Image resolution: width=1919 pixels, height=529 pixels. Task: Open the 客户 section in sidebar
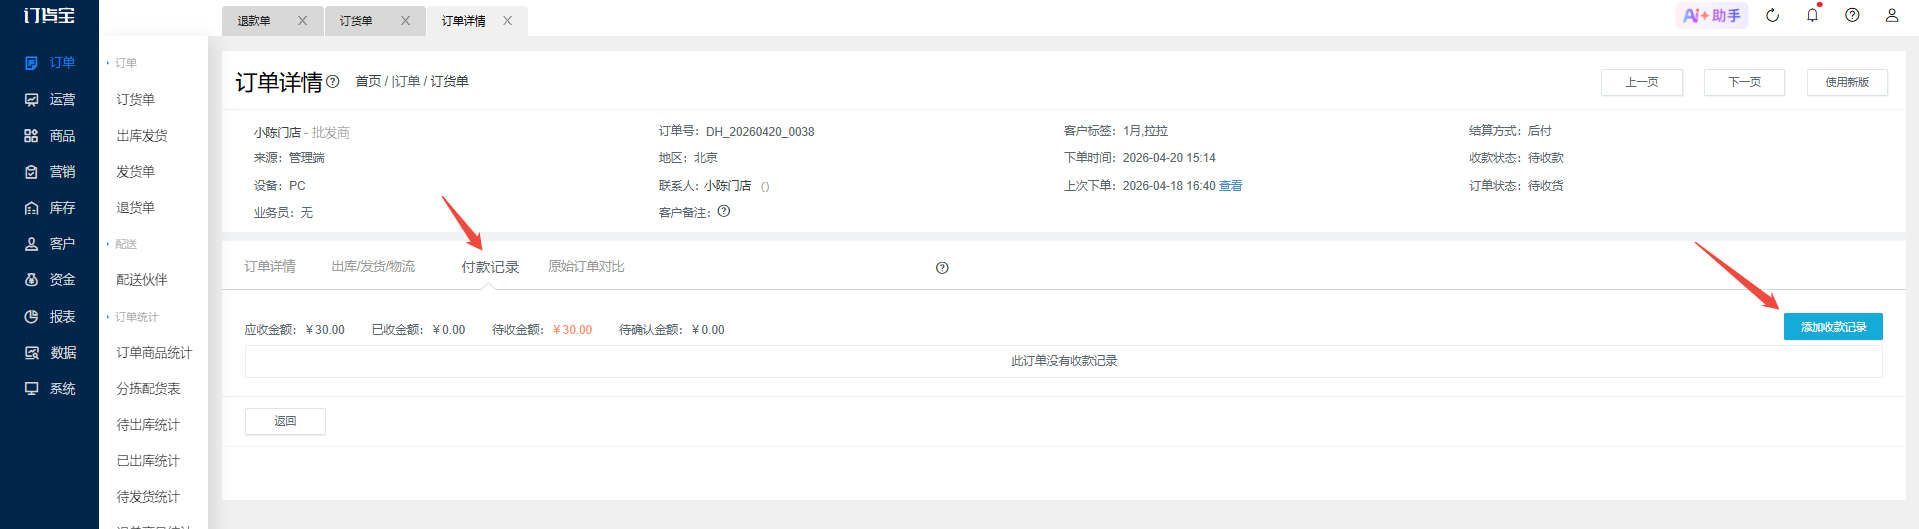pyautogui.click(x=50, y=244)
